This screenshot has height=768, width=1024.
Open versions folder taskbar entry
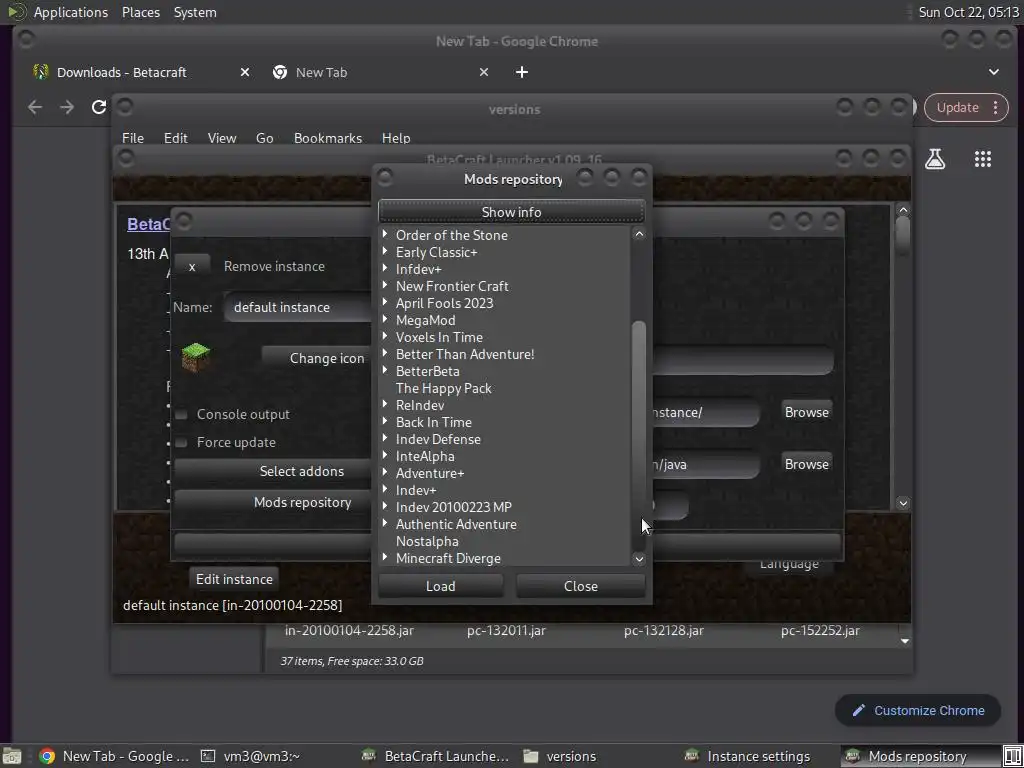click(x=560, y=756)
